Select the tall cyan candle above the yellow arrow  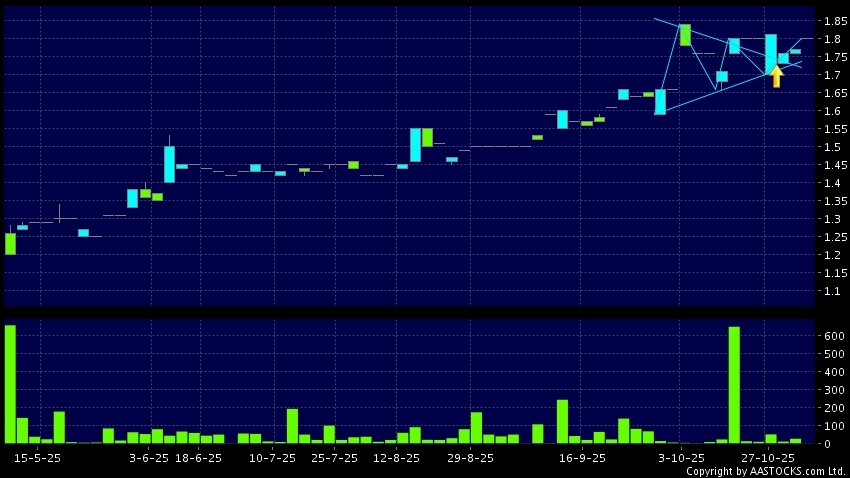[x=771, y=54]
